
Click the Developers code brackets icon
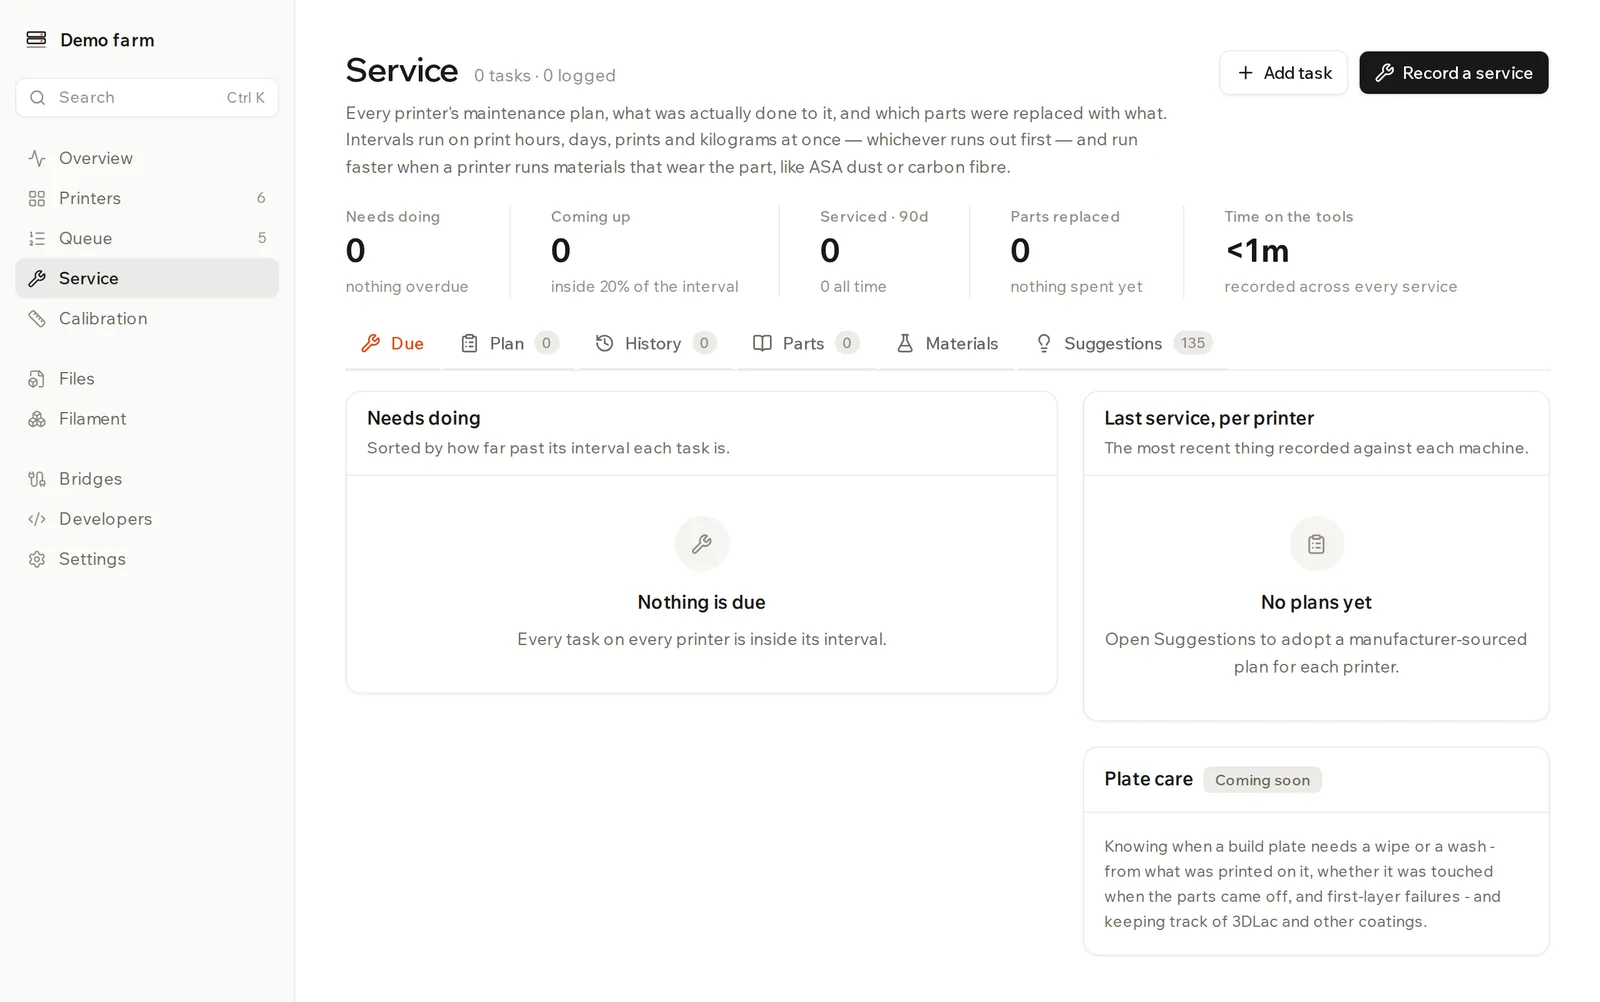click(37, 518)
